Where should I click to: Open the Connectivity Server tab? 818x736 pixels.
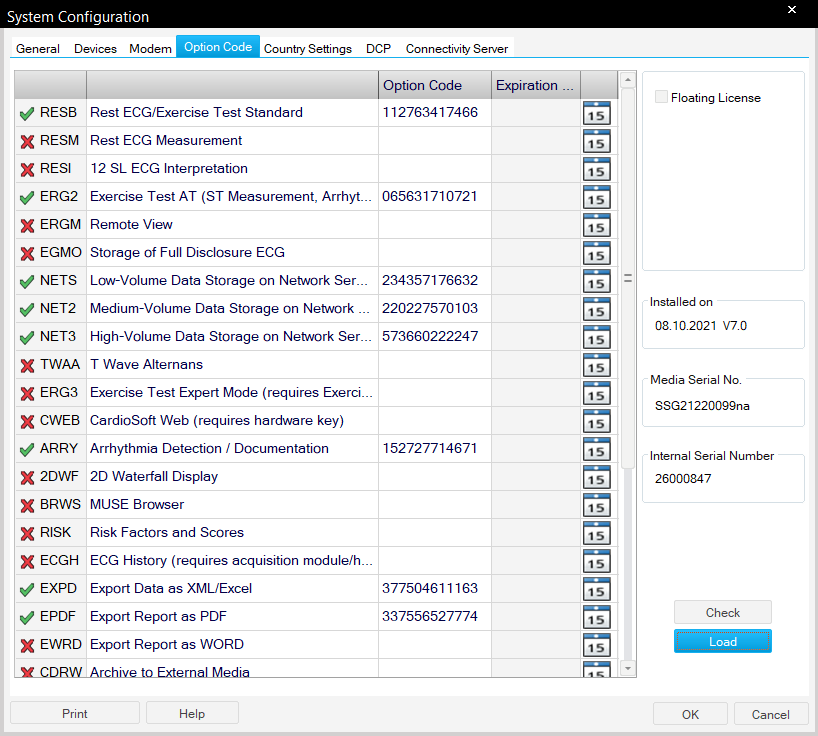click(x=456, y=49)
